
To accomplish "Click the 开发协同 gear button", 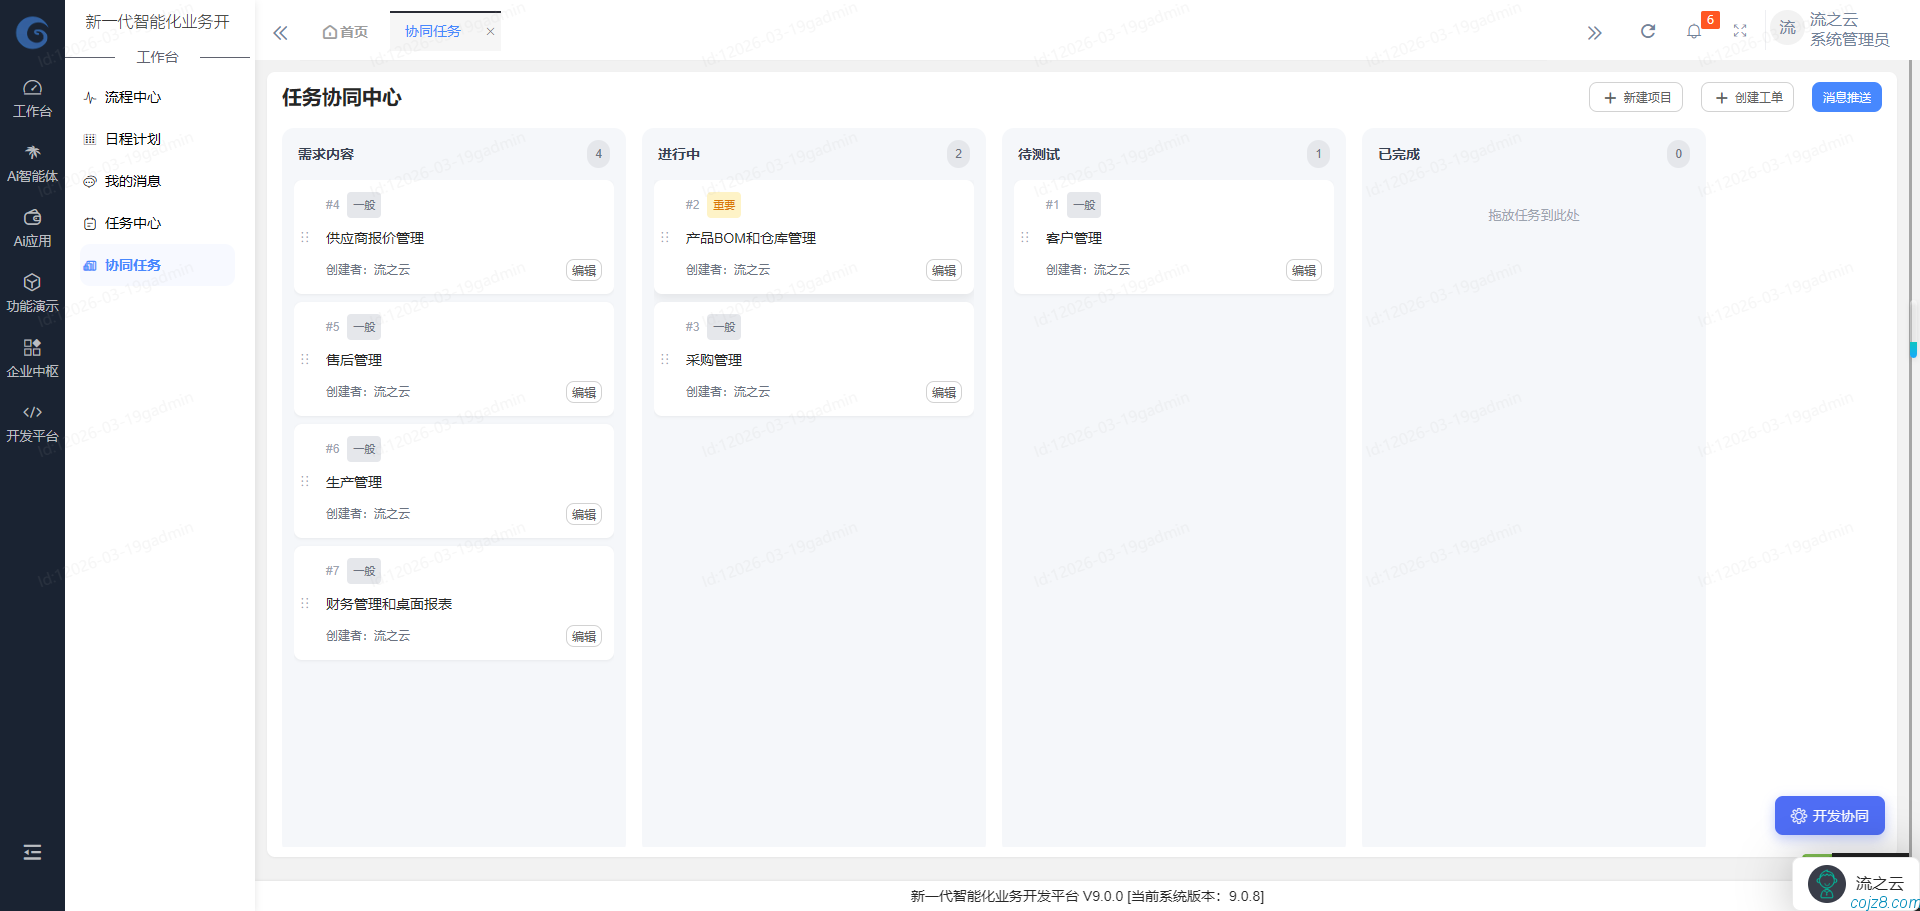I will (1829, 815).
